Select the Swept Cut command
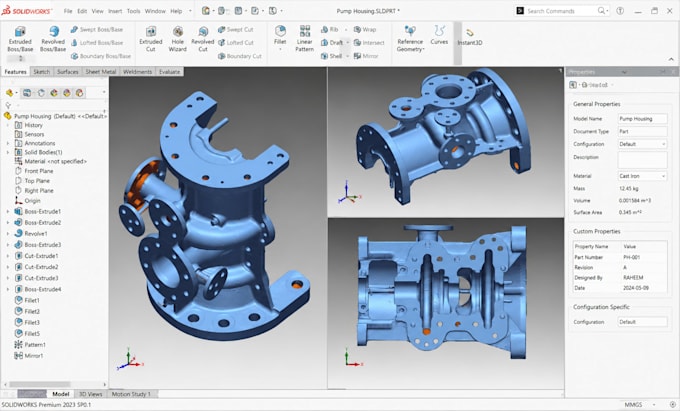 (235, 29)
